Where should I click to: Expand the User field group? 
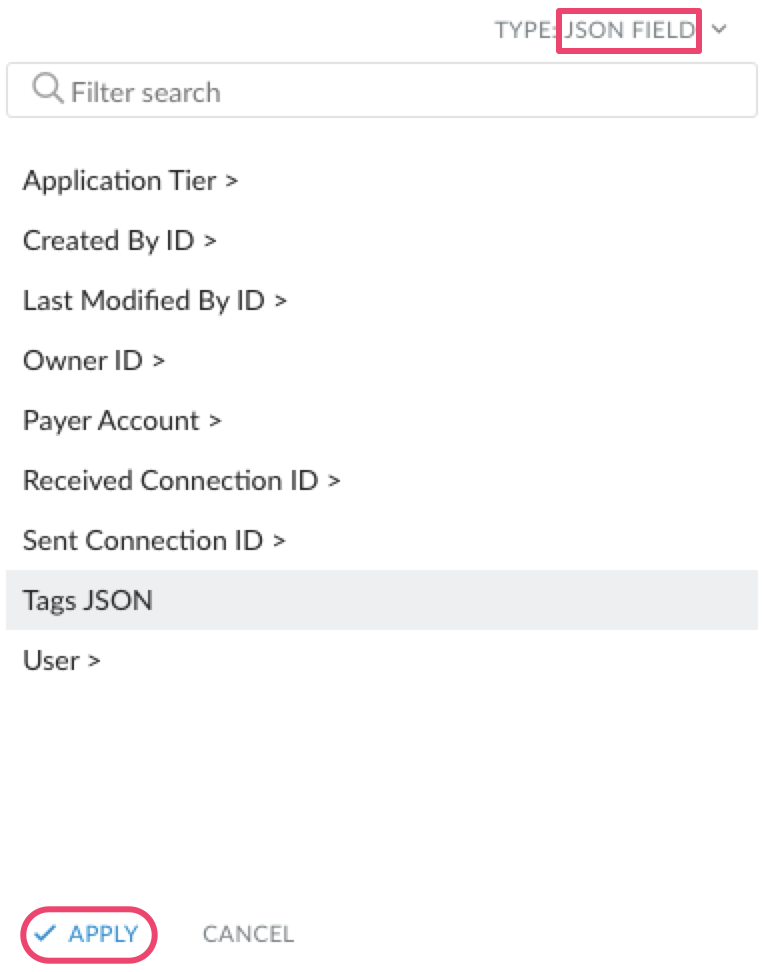pos(62,661)
